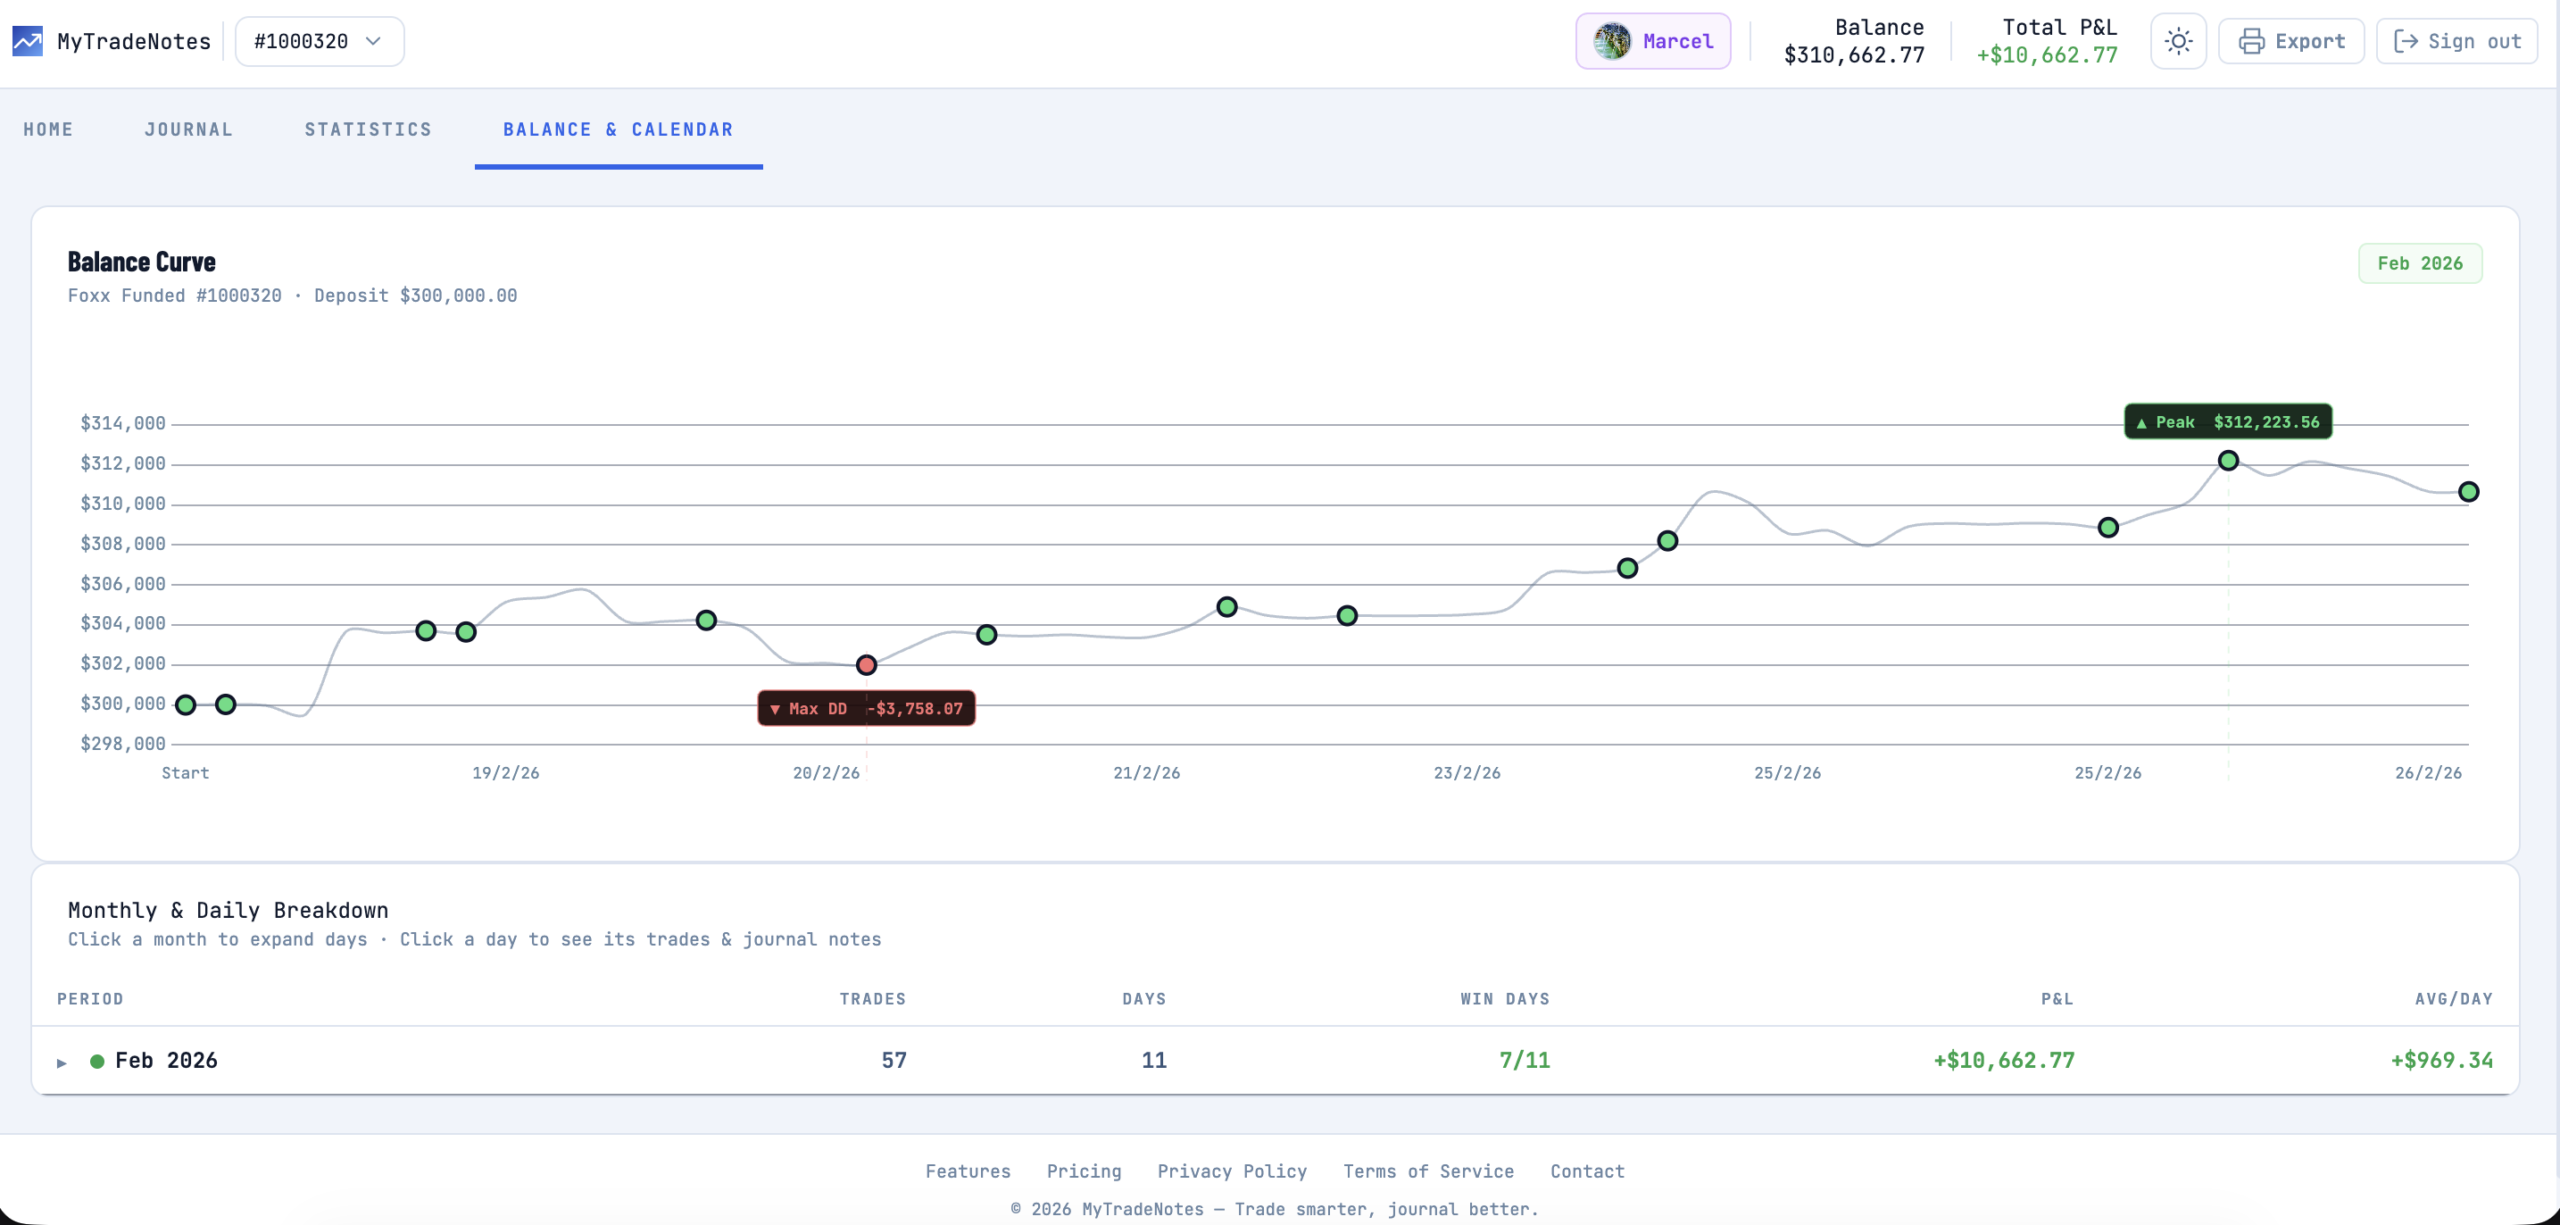This screenshot has height=1225, width=2560.
Task: Toggle the light/dark theme sun icon
Action: click(x=2178, y=41)
